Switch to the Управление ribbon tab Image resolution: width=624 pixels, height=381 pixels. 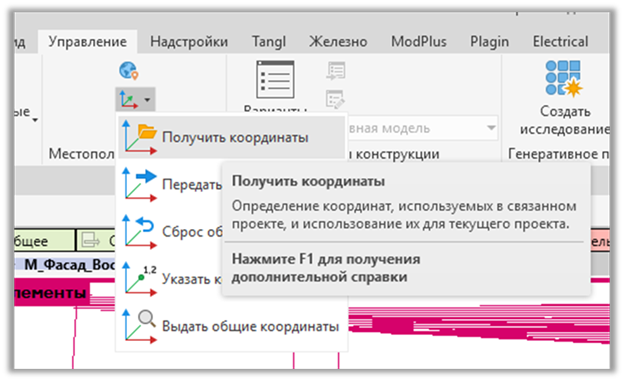[x=88, y=42]
